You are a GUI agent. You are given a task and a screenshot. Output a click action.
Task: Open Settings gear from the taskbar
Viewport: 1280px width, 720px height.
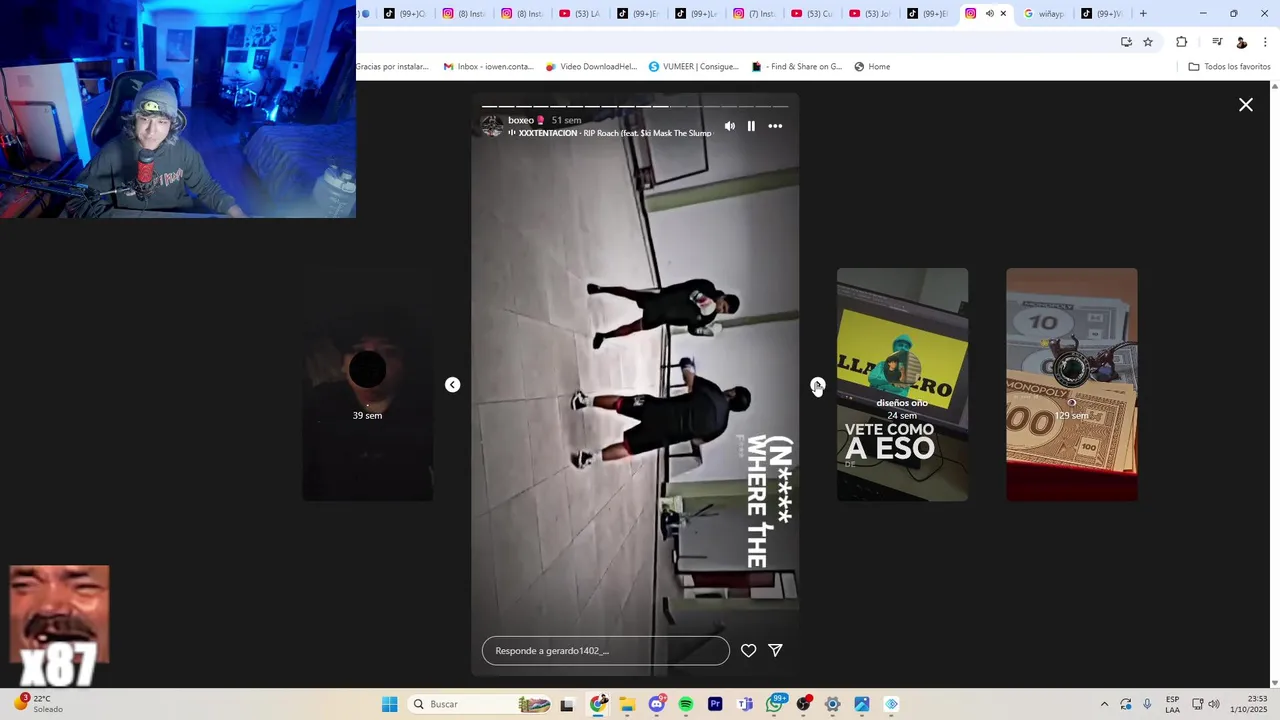coord(832,704)
